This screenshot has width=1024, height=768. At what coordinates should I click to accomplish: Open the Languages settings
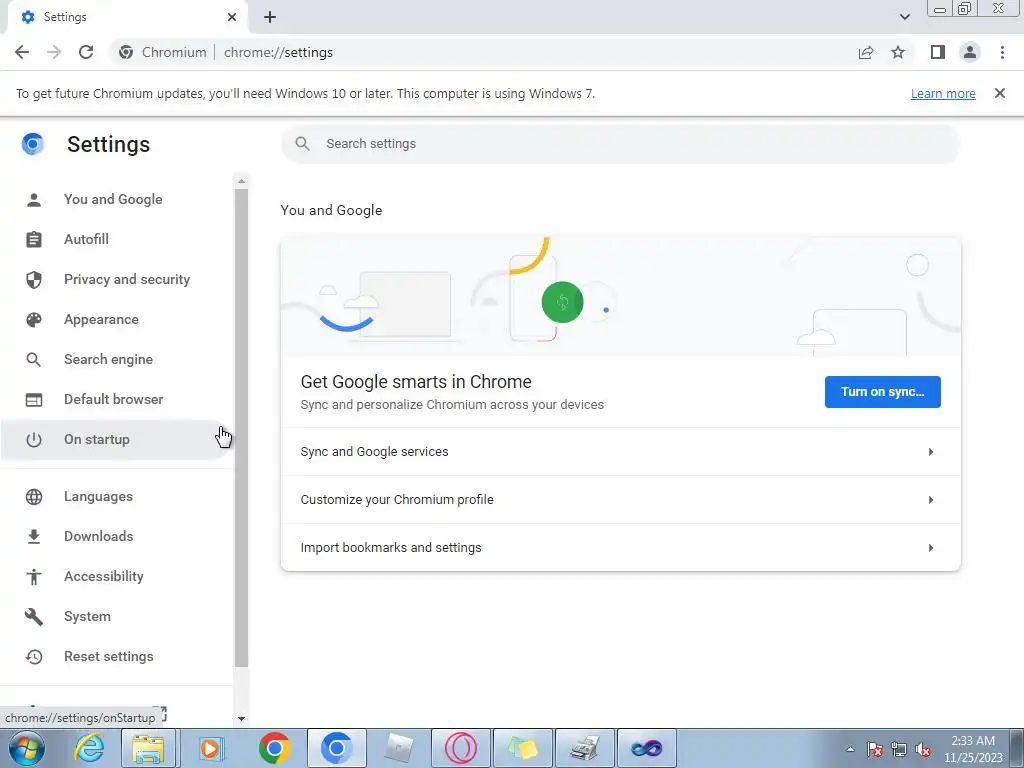(116, 496)
